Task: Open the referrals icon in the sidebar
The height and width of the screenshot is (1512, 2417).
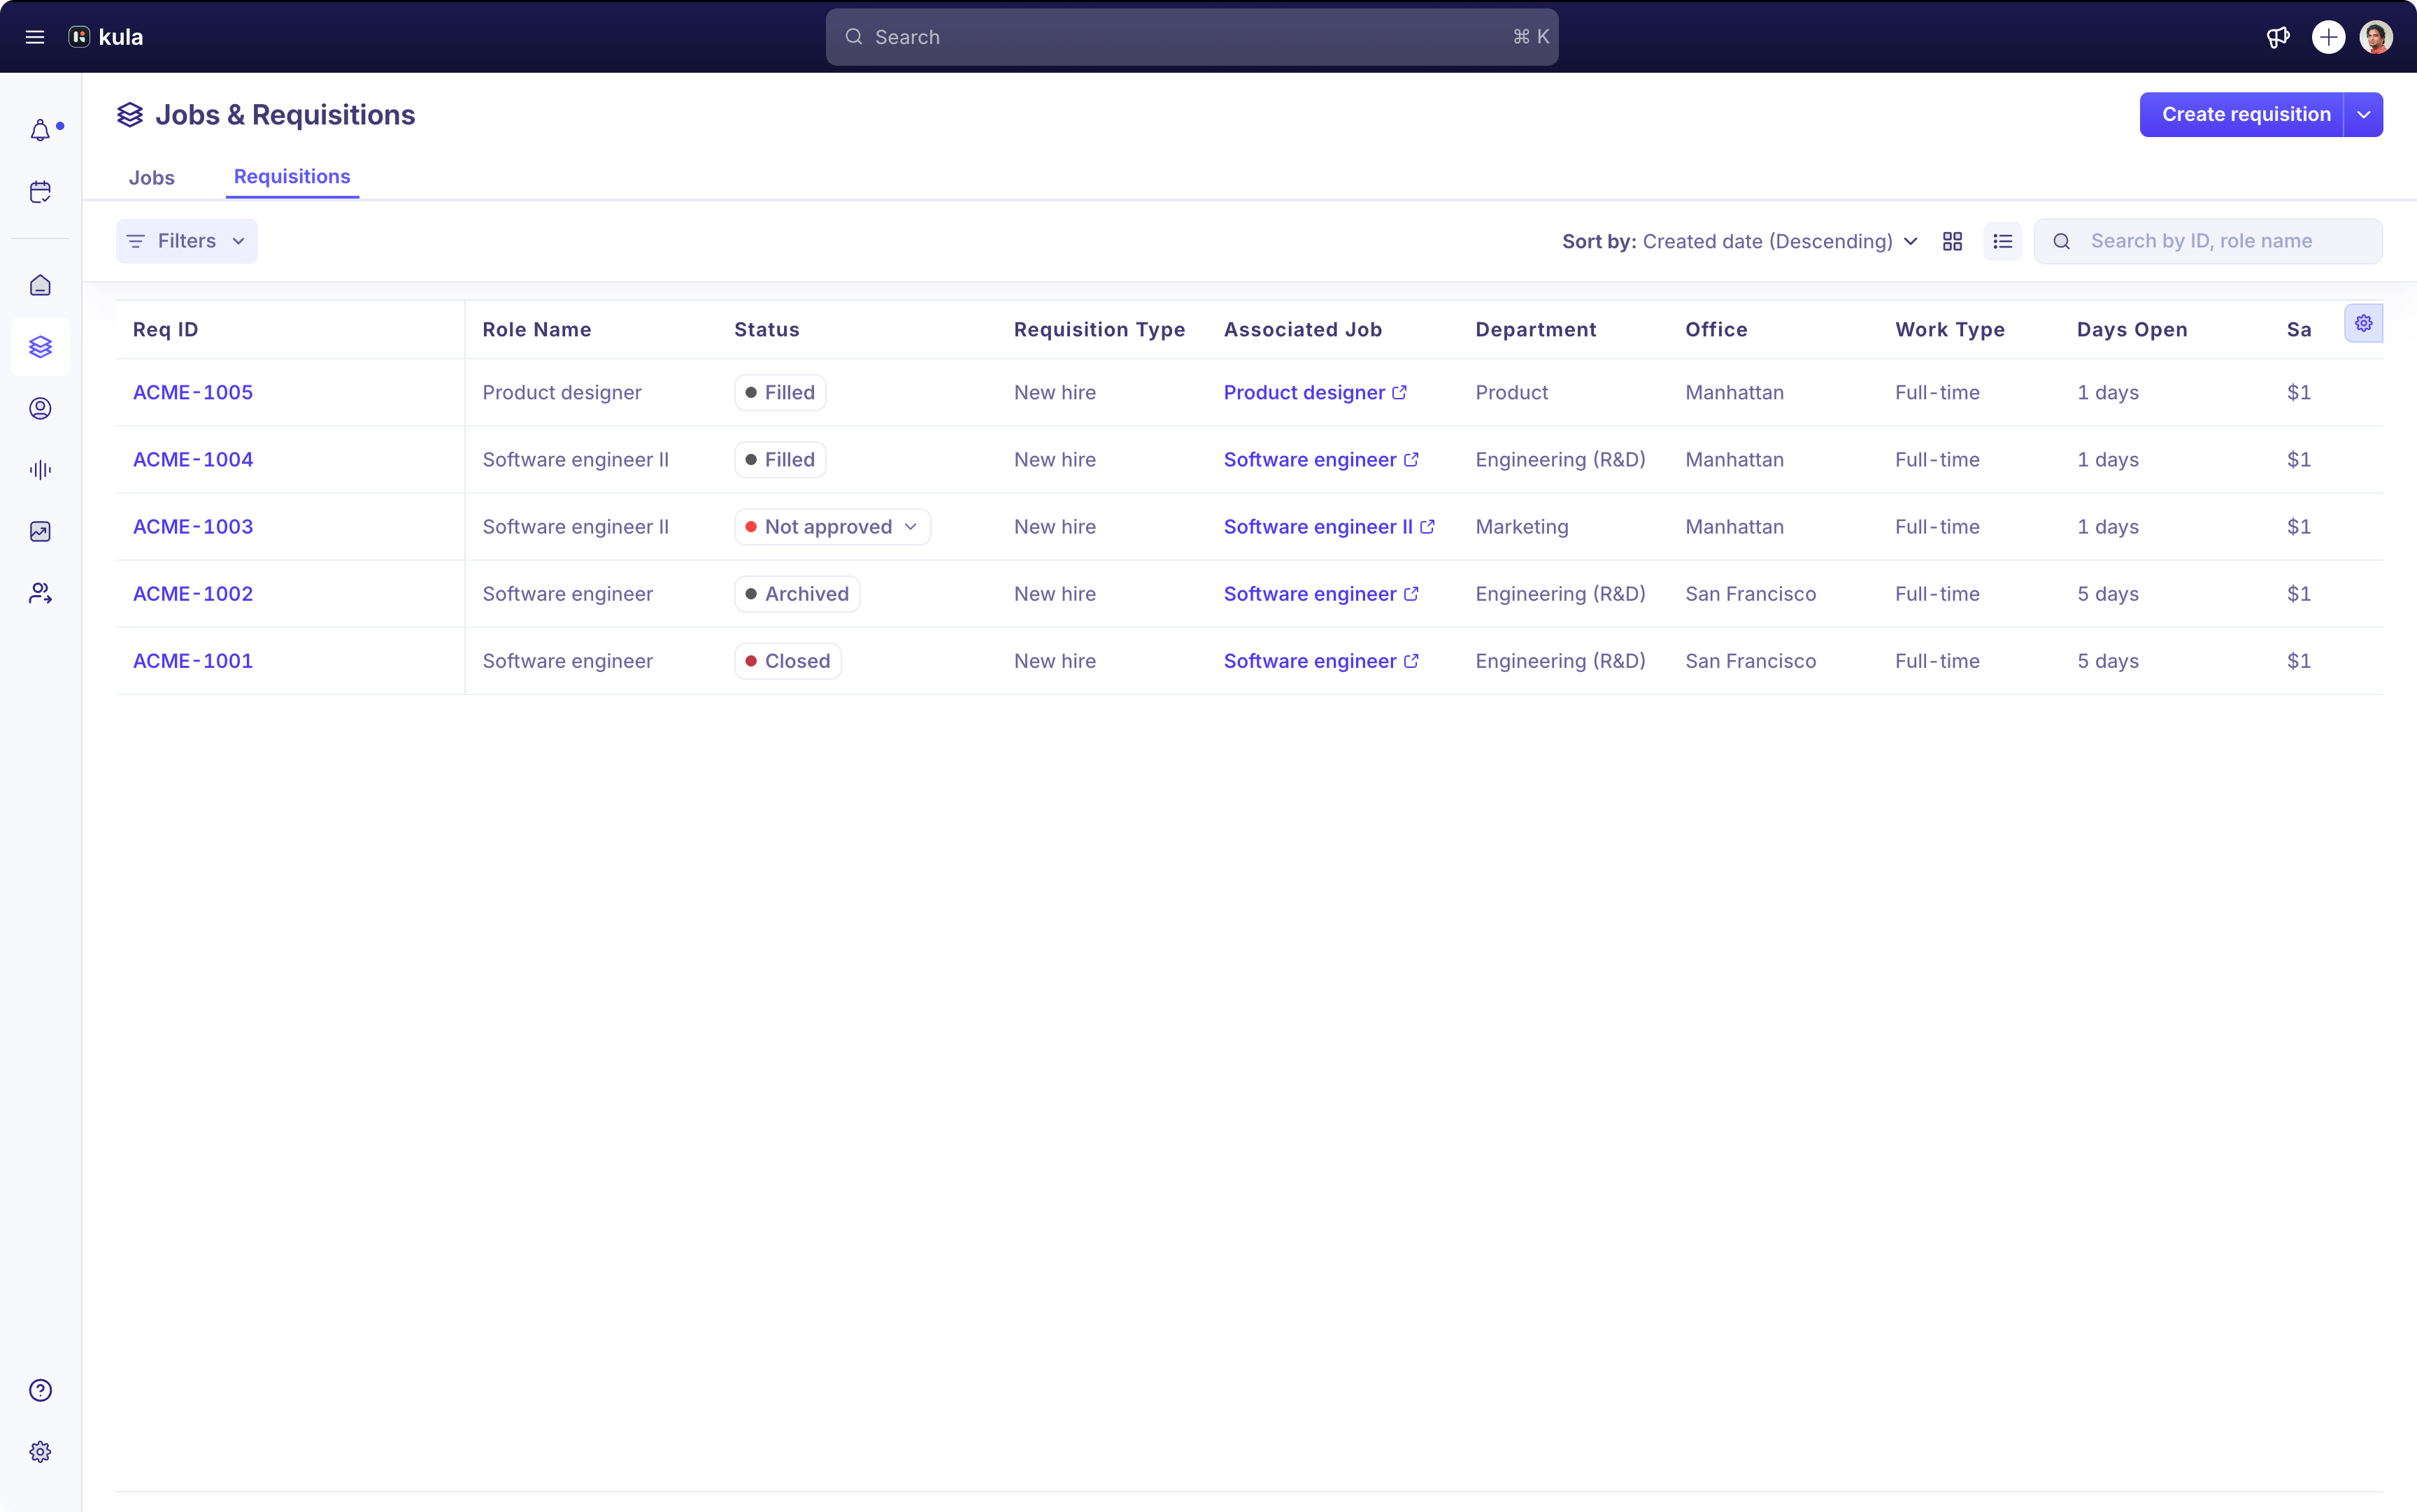Action: coord(41,593)
